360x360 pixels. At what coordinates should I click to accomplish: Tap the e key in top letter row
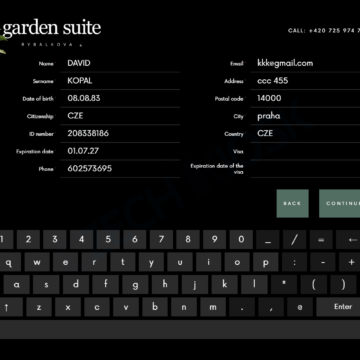66,262
